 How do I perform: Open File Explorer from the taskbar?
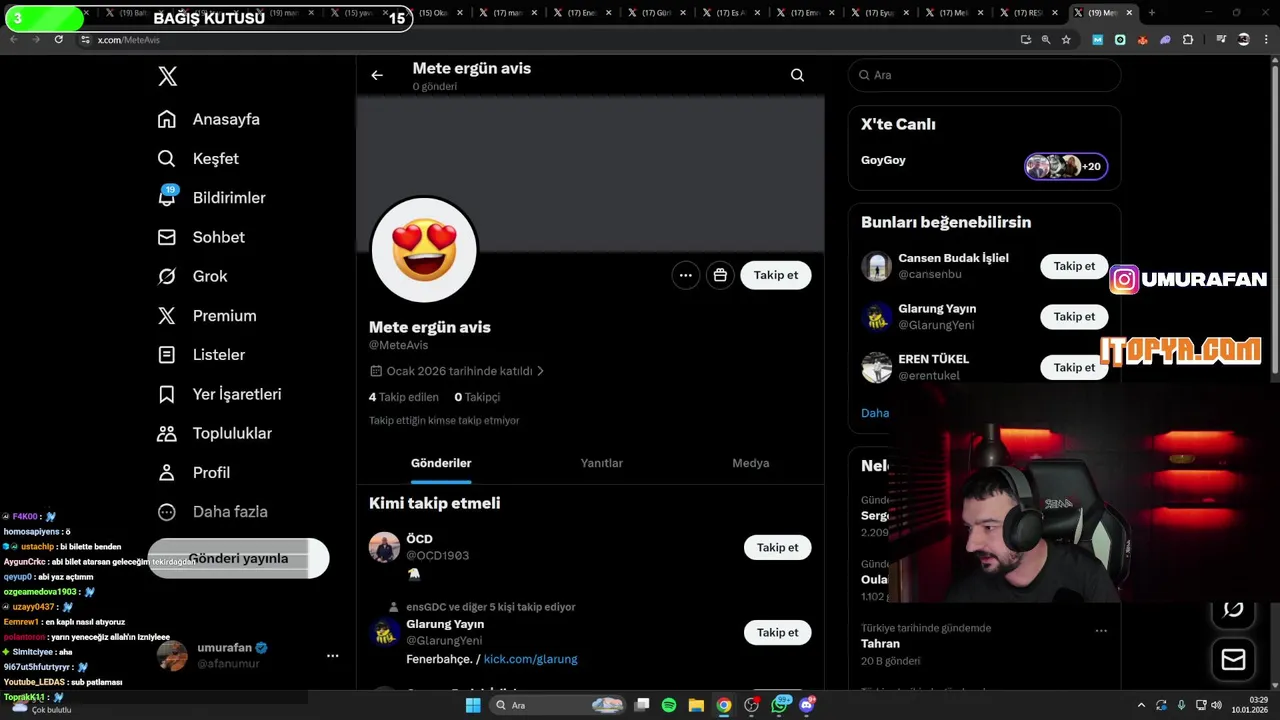point(697,705)
